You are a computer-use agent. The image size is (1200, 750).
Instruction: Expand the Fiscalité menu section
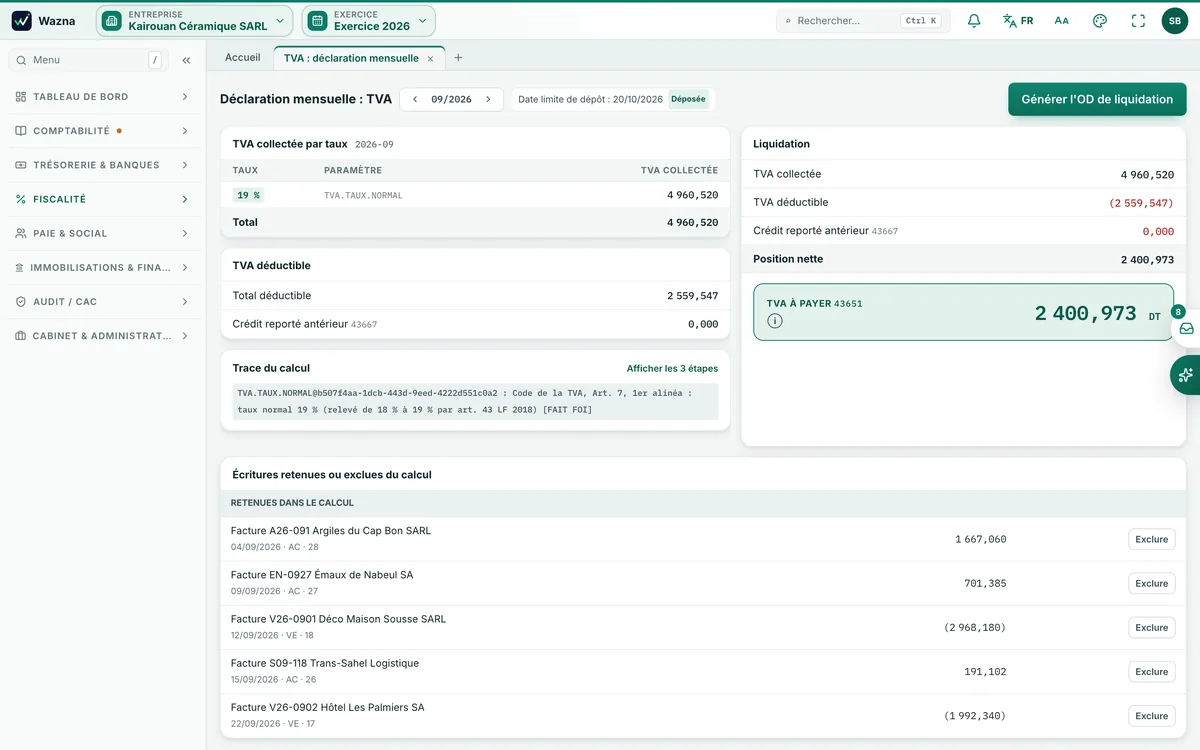[103, 199]
